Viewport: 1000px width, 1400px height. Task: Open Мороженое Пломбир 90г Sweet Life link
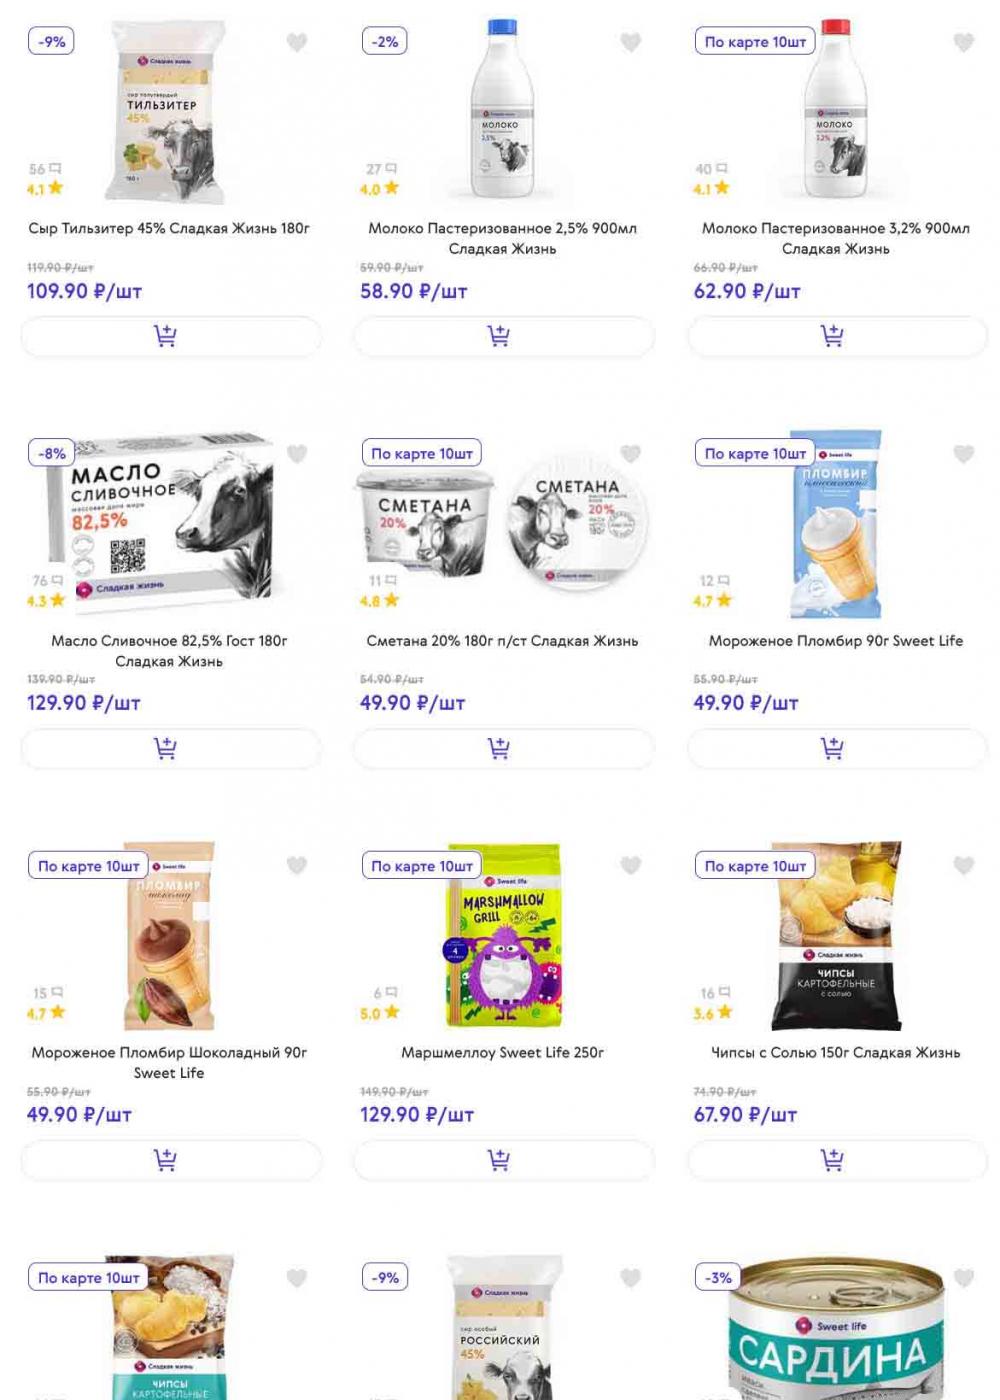coord(836,641)
